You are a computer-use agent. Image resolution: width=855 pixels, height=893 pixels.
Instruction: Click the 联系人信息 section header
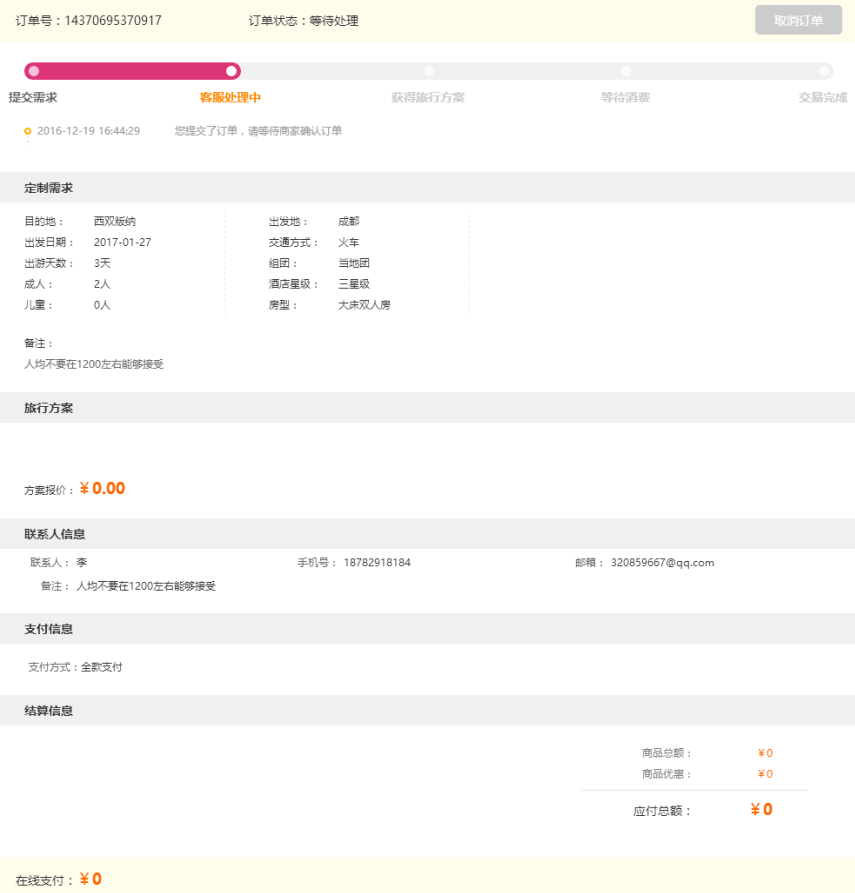55,534
